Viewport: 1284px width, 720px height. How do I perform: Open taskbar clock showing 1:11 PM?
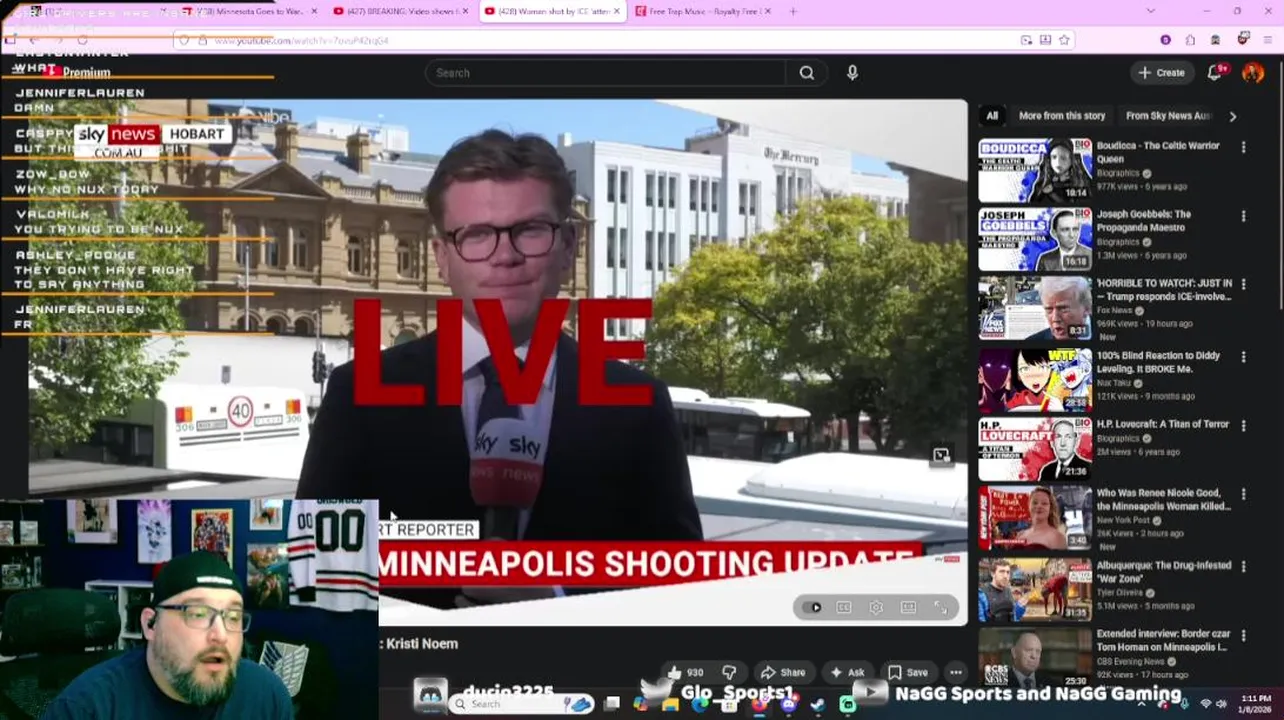click(x=1255, y=704)
